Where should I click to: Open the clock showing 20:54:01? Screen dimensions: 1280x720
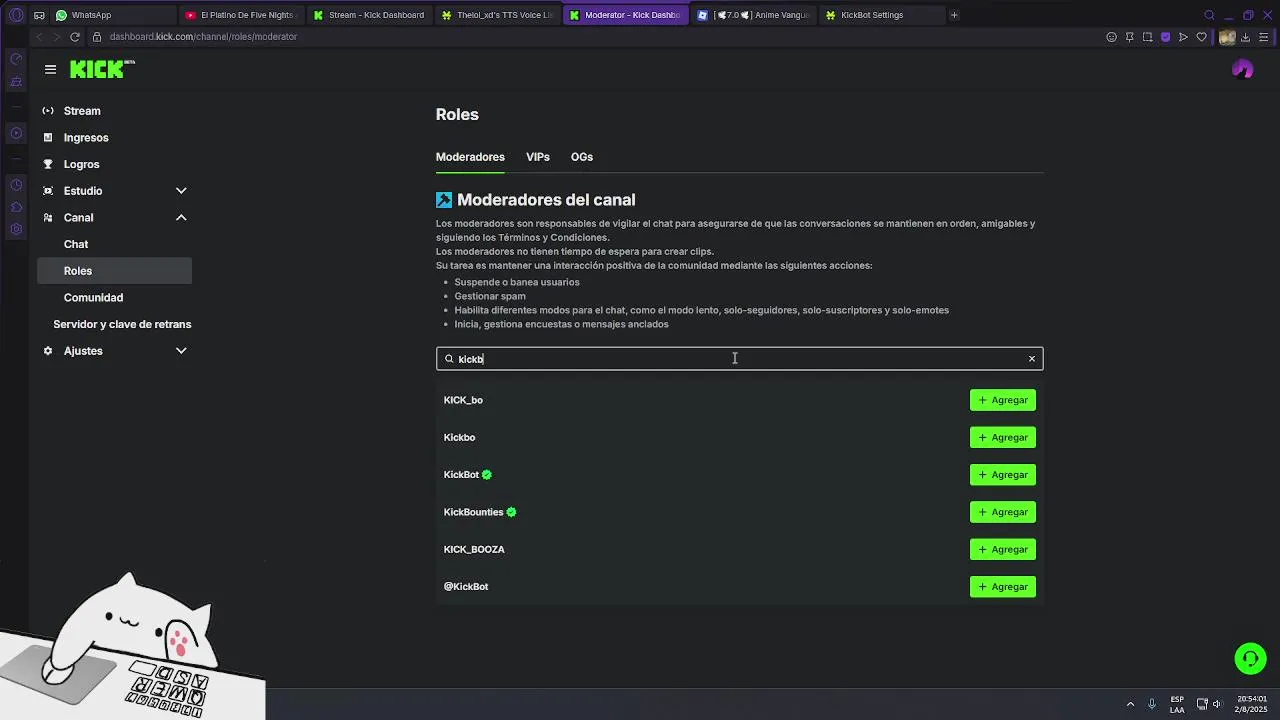[x=1251, y=704]
